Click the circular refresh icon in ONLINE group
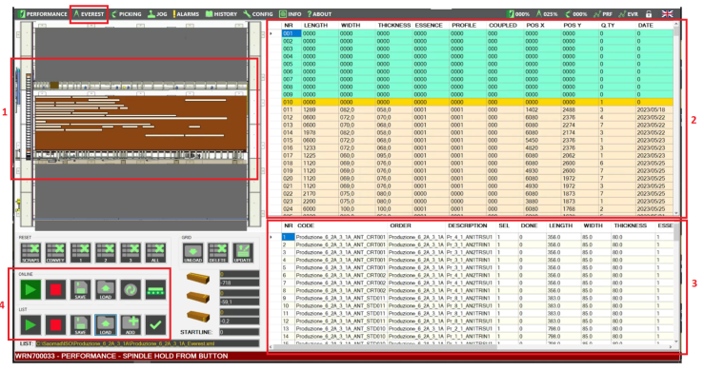The image size is (704, 371). tap(131, 290)
